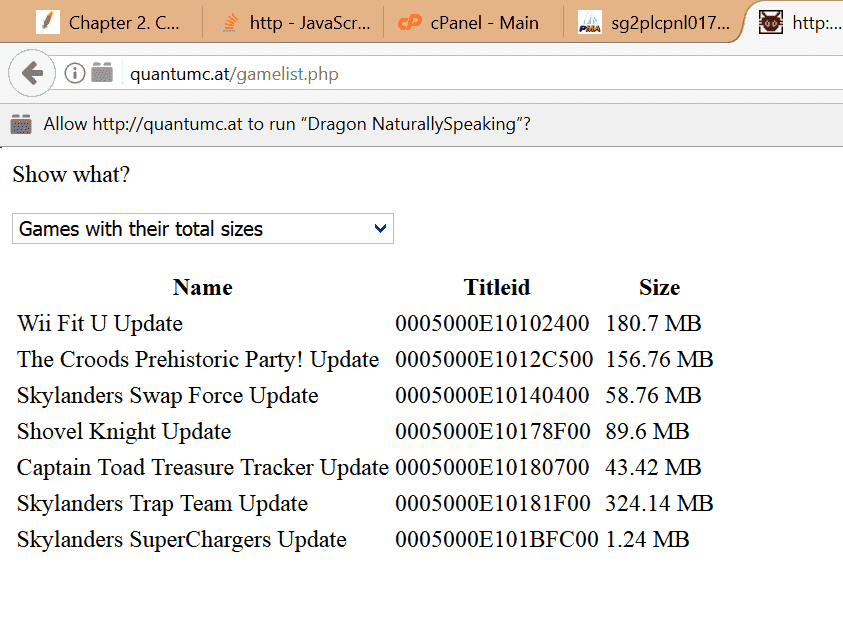Click title ID 0005000E10180700
The image size is (843, 633).
(492, 467)
